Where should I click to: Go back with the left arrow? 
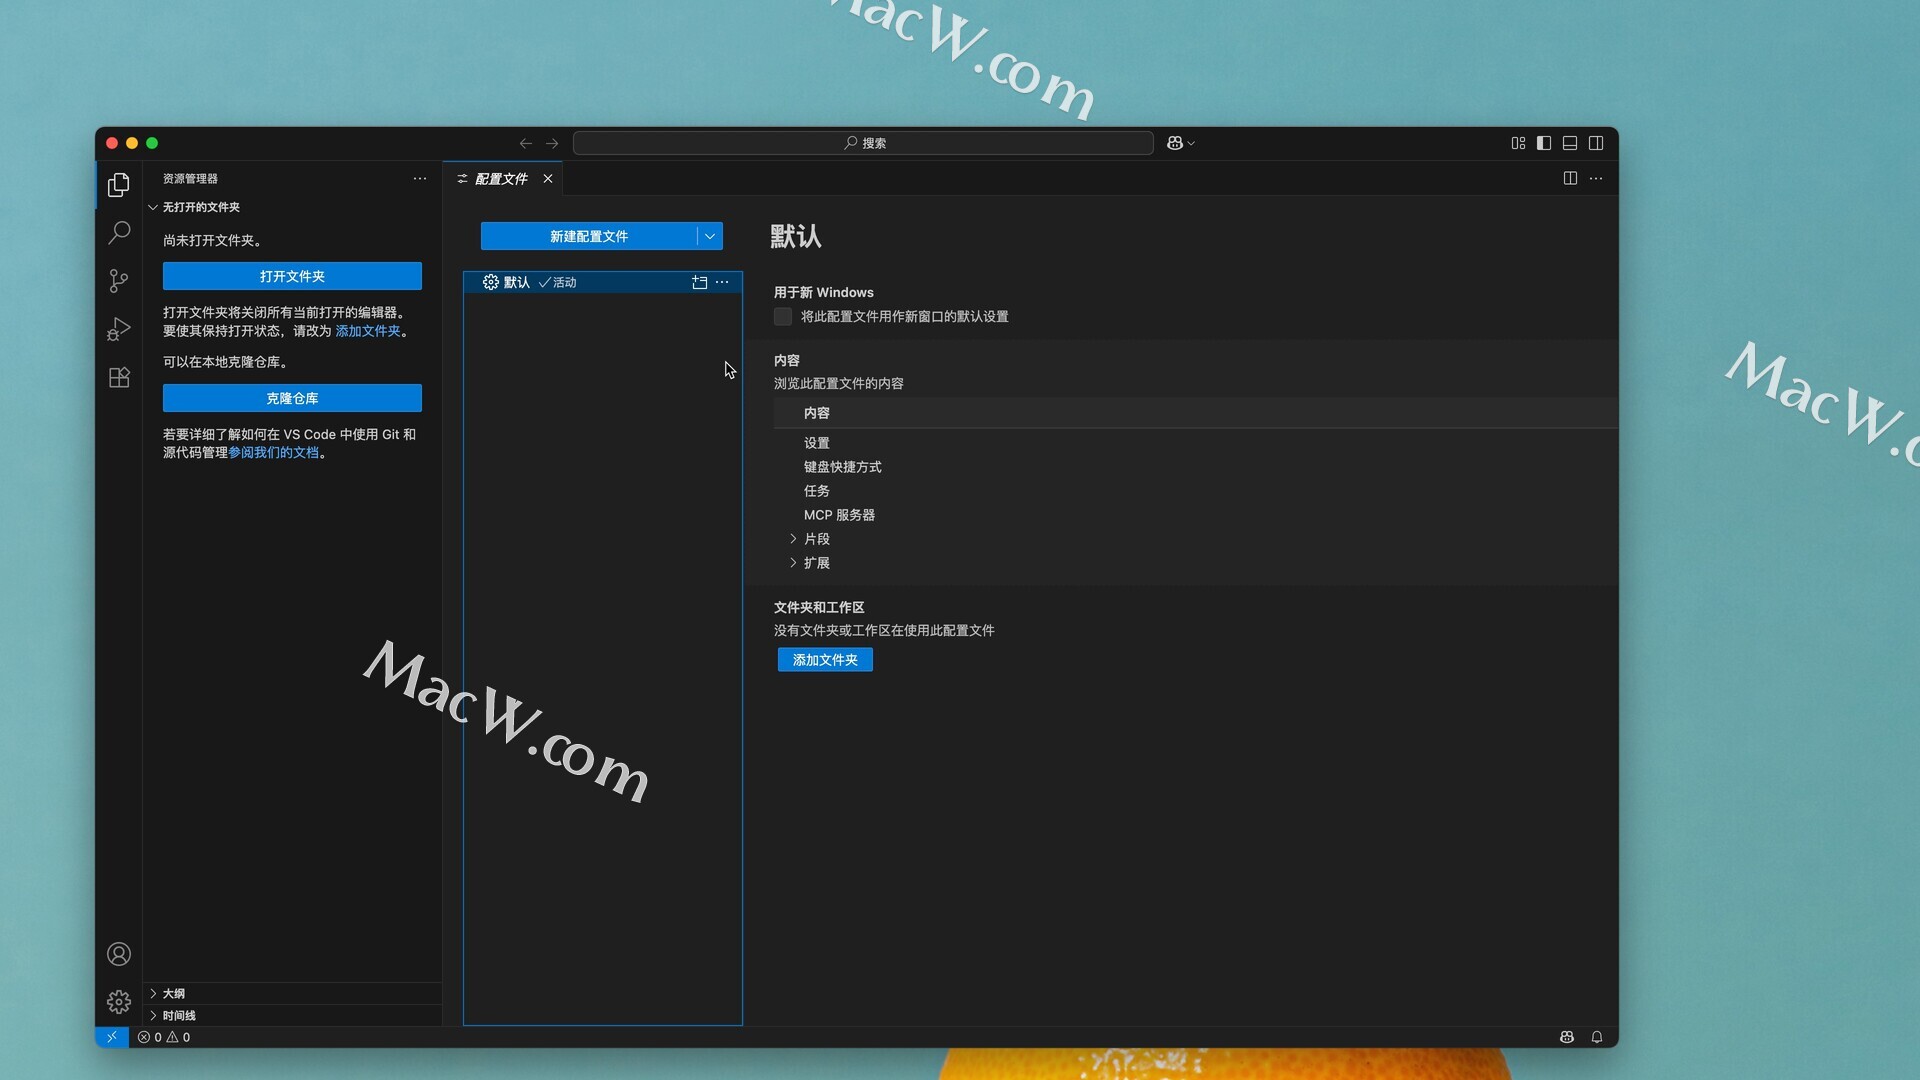click(526, 143)
